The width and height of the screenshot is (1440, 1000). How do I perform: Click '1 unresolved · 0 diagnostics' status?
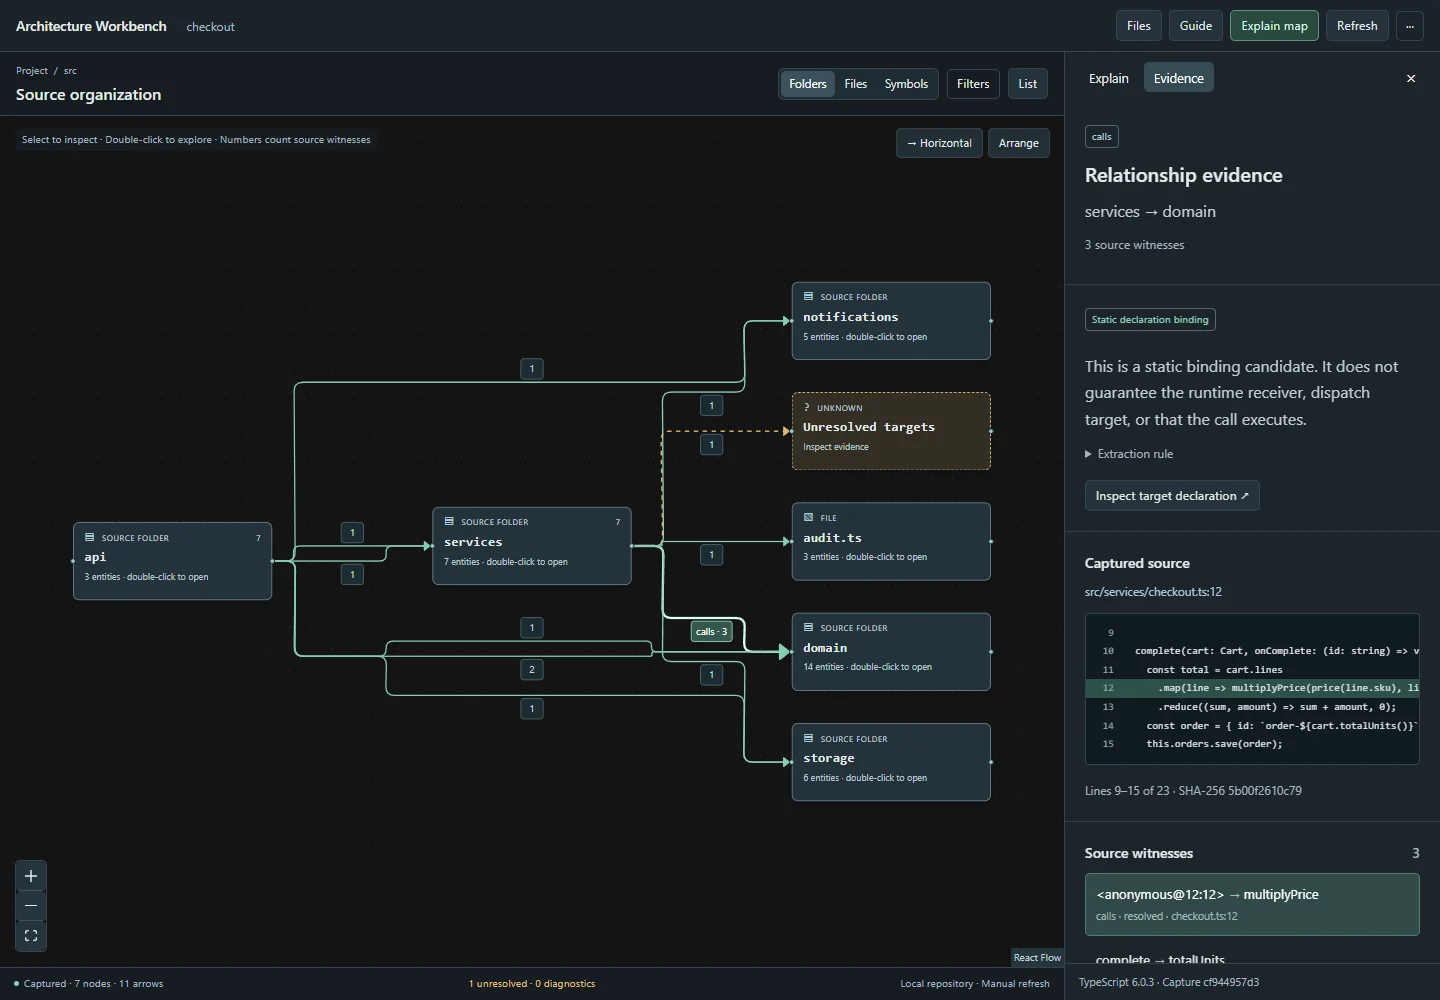532,984
